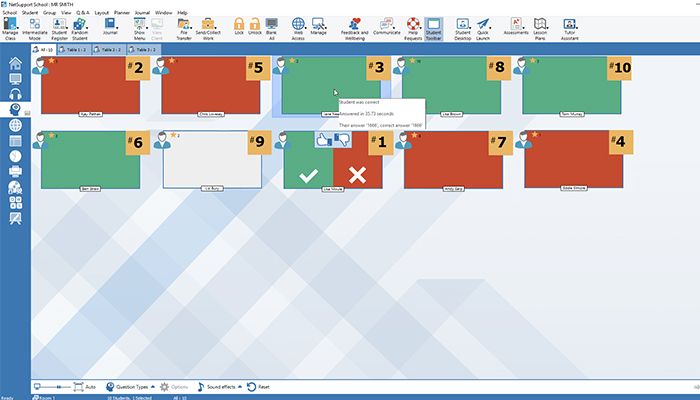
Task: Expand Question Types menu arrow
Action: [153, 387]
